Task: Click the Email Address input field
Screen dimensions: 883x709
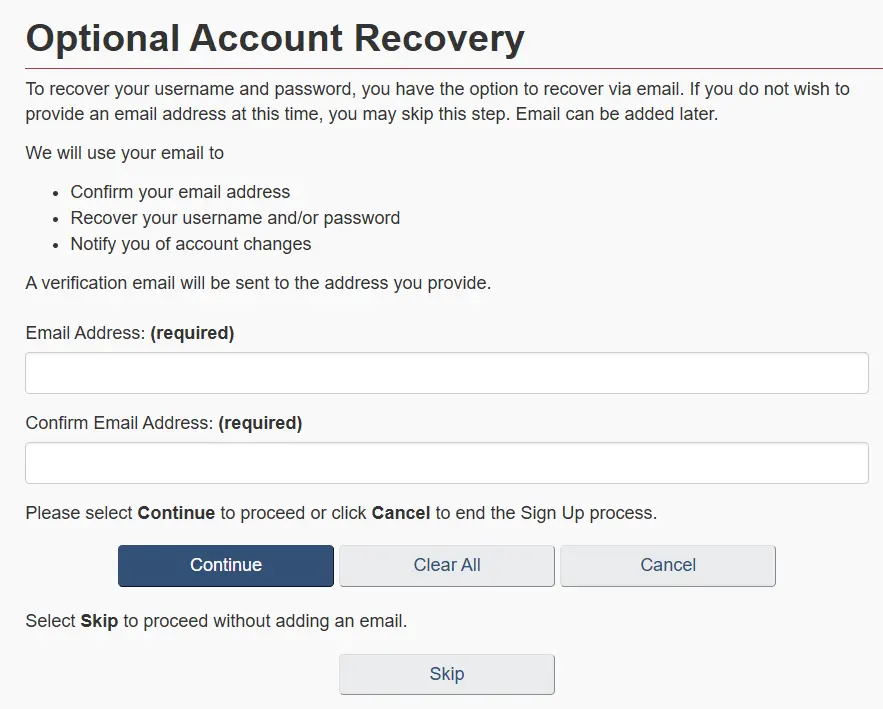Action: click(446, 372)
